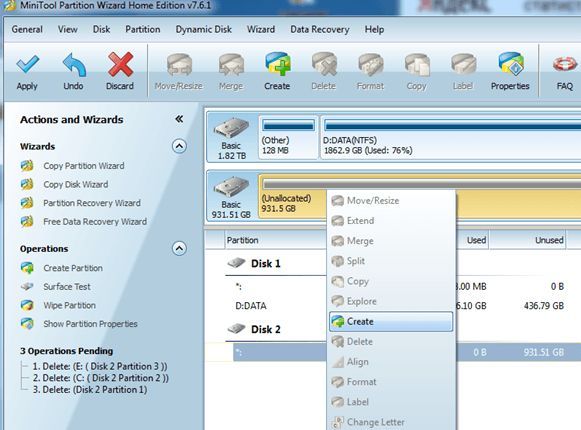Choose Align in the context menu
Screen dimensions: 581x430
391,361
